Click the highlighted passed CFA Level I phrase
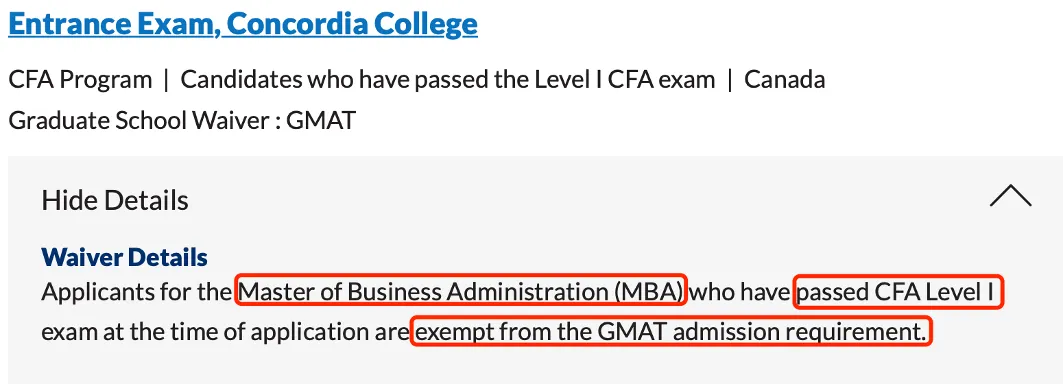Image resolution: width=1064 pixels, height=385 pixels. tap(898, 291)
